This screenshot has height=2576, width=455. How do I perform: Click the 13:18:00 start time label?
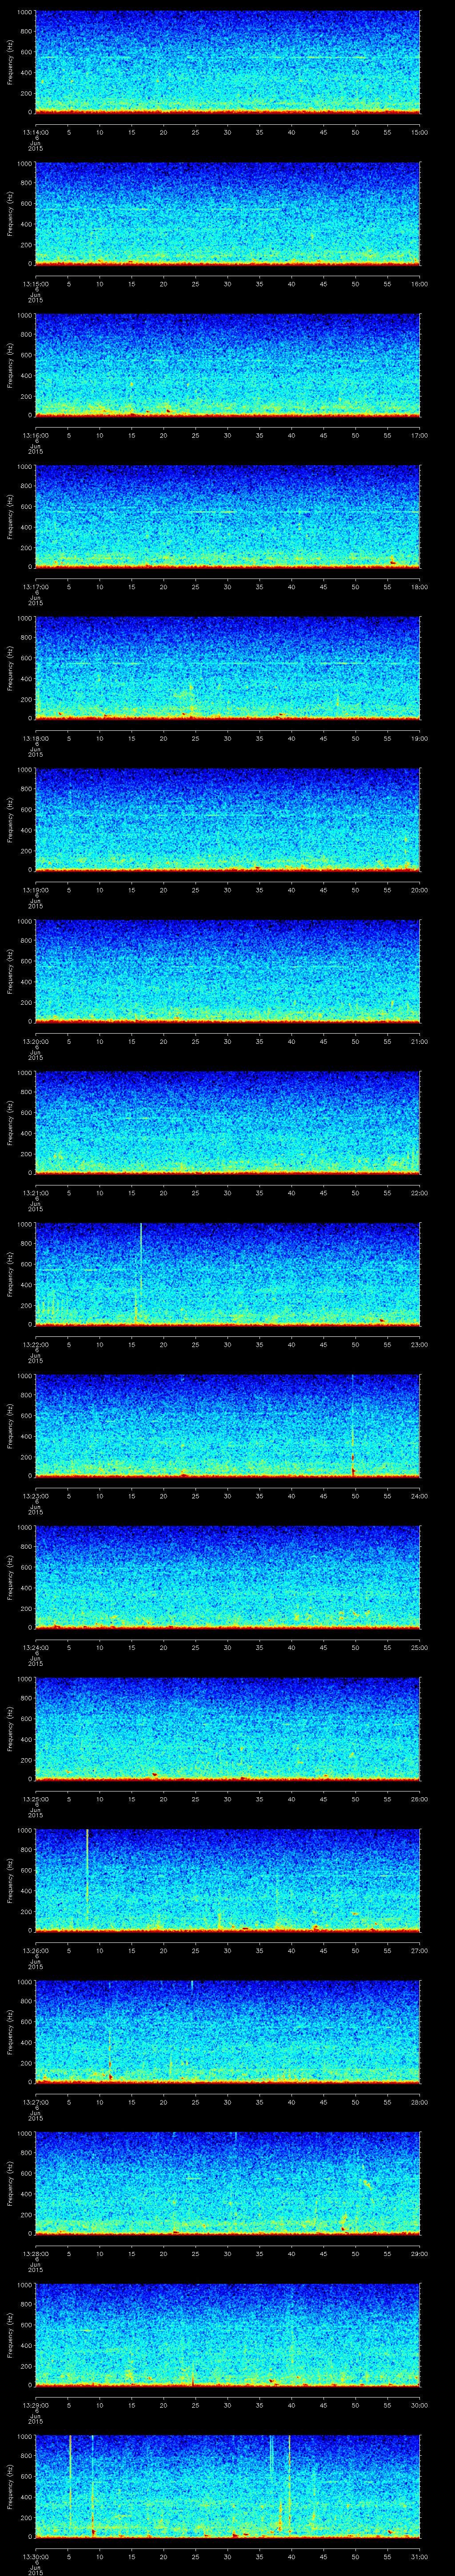tap(35, 738)
